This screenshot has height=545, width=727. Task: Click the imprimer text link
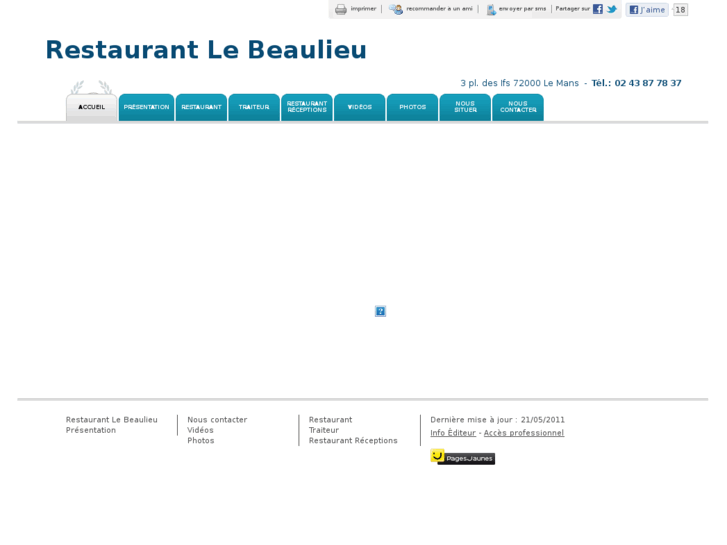(x=363, y=9)
